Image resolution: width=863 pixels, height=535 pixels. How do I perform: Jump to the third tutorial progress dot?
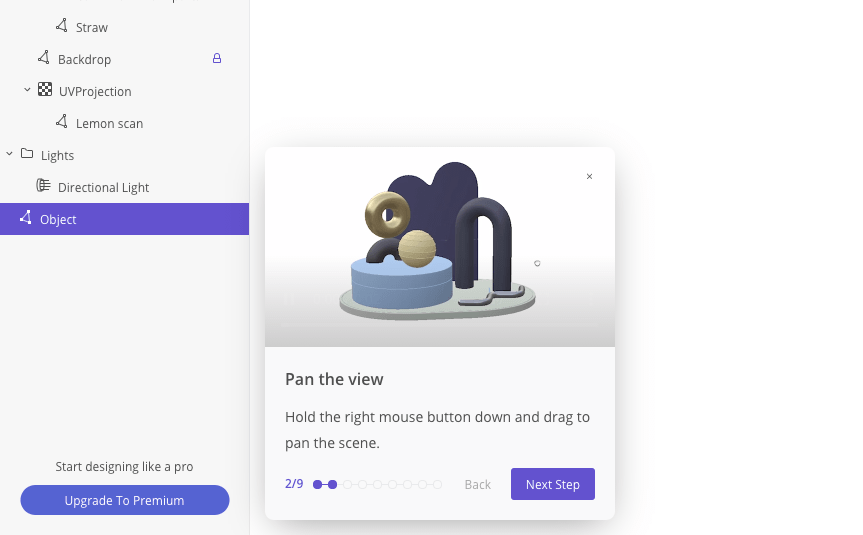[x=347, y=484]
